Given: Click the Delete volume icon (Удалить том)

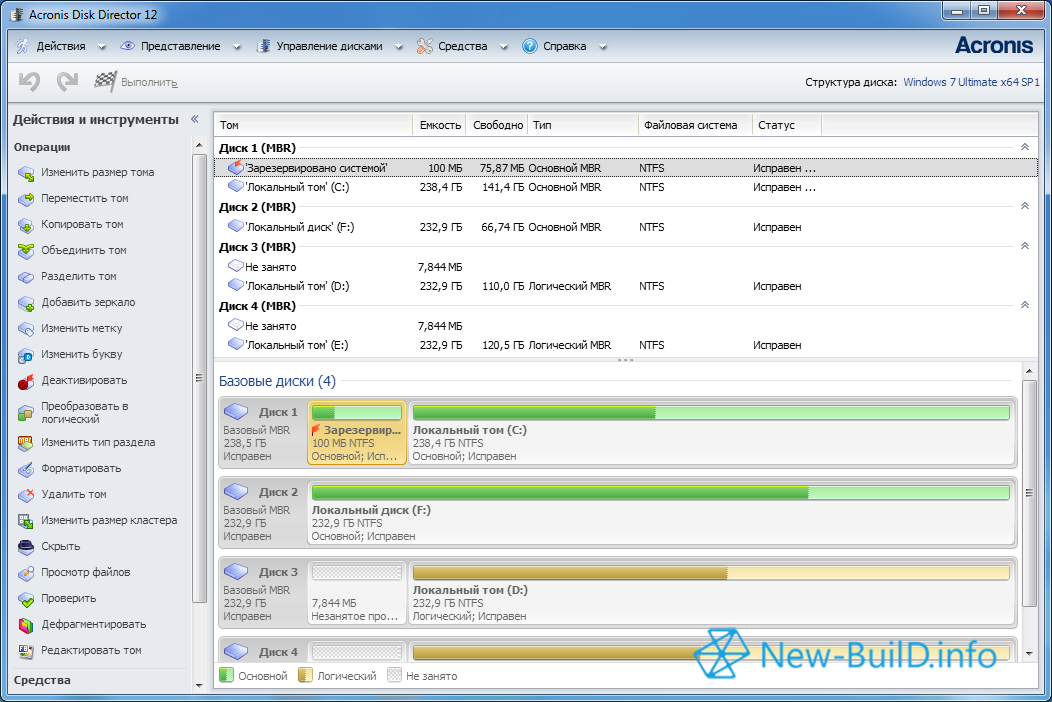Looking at the screenshot, I should [26, 495].
